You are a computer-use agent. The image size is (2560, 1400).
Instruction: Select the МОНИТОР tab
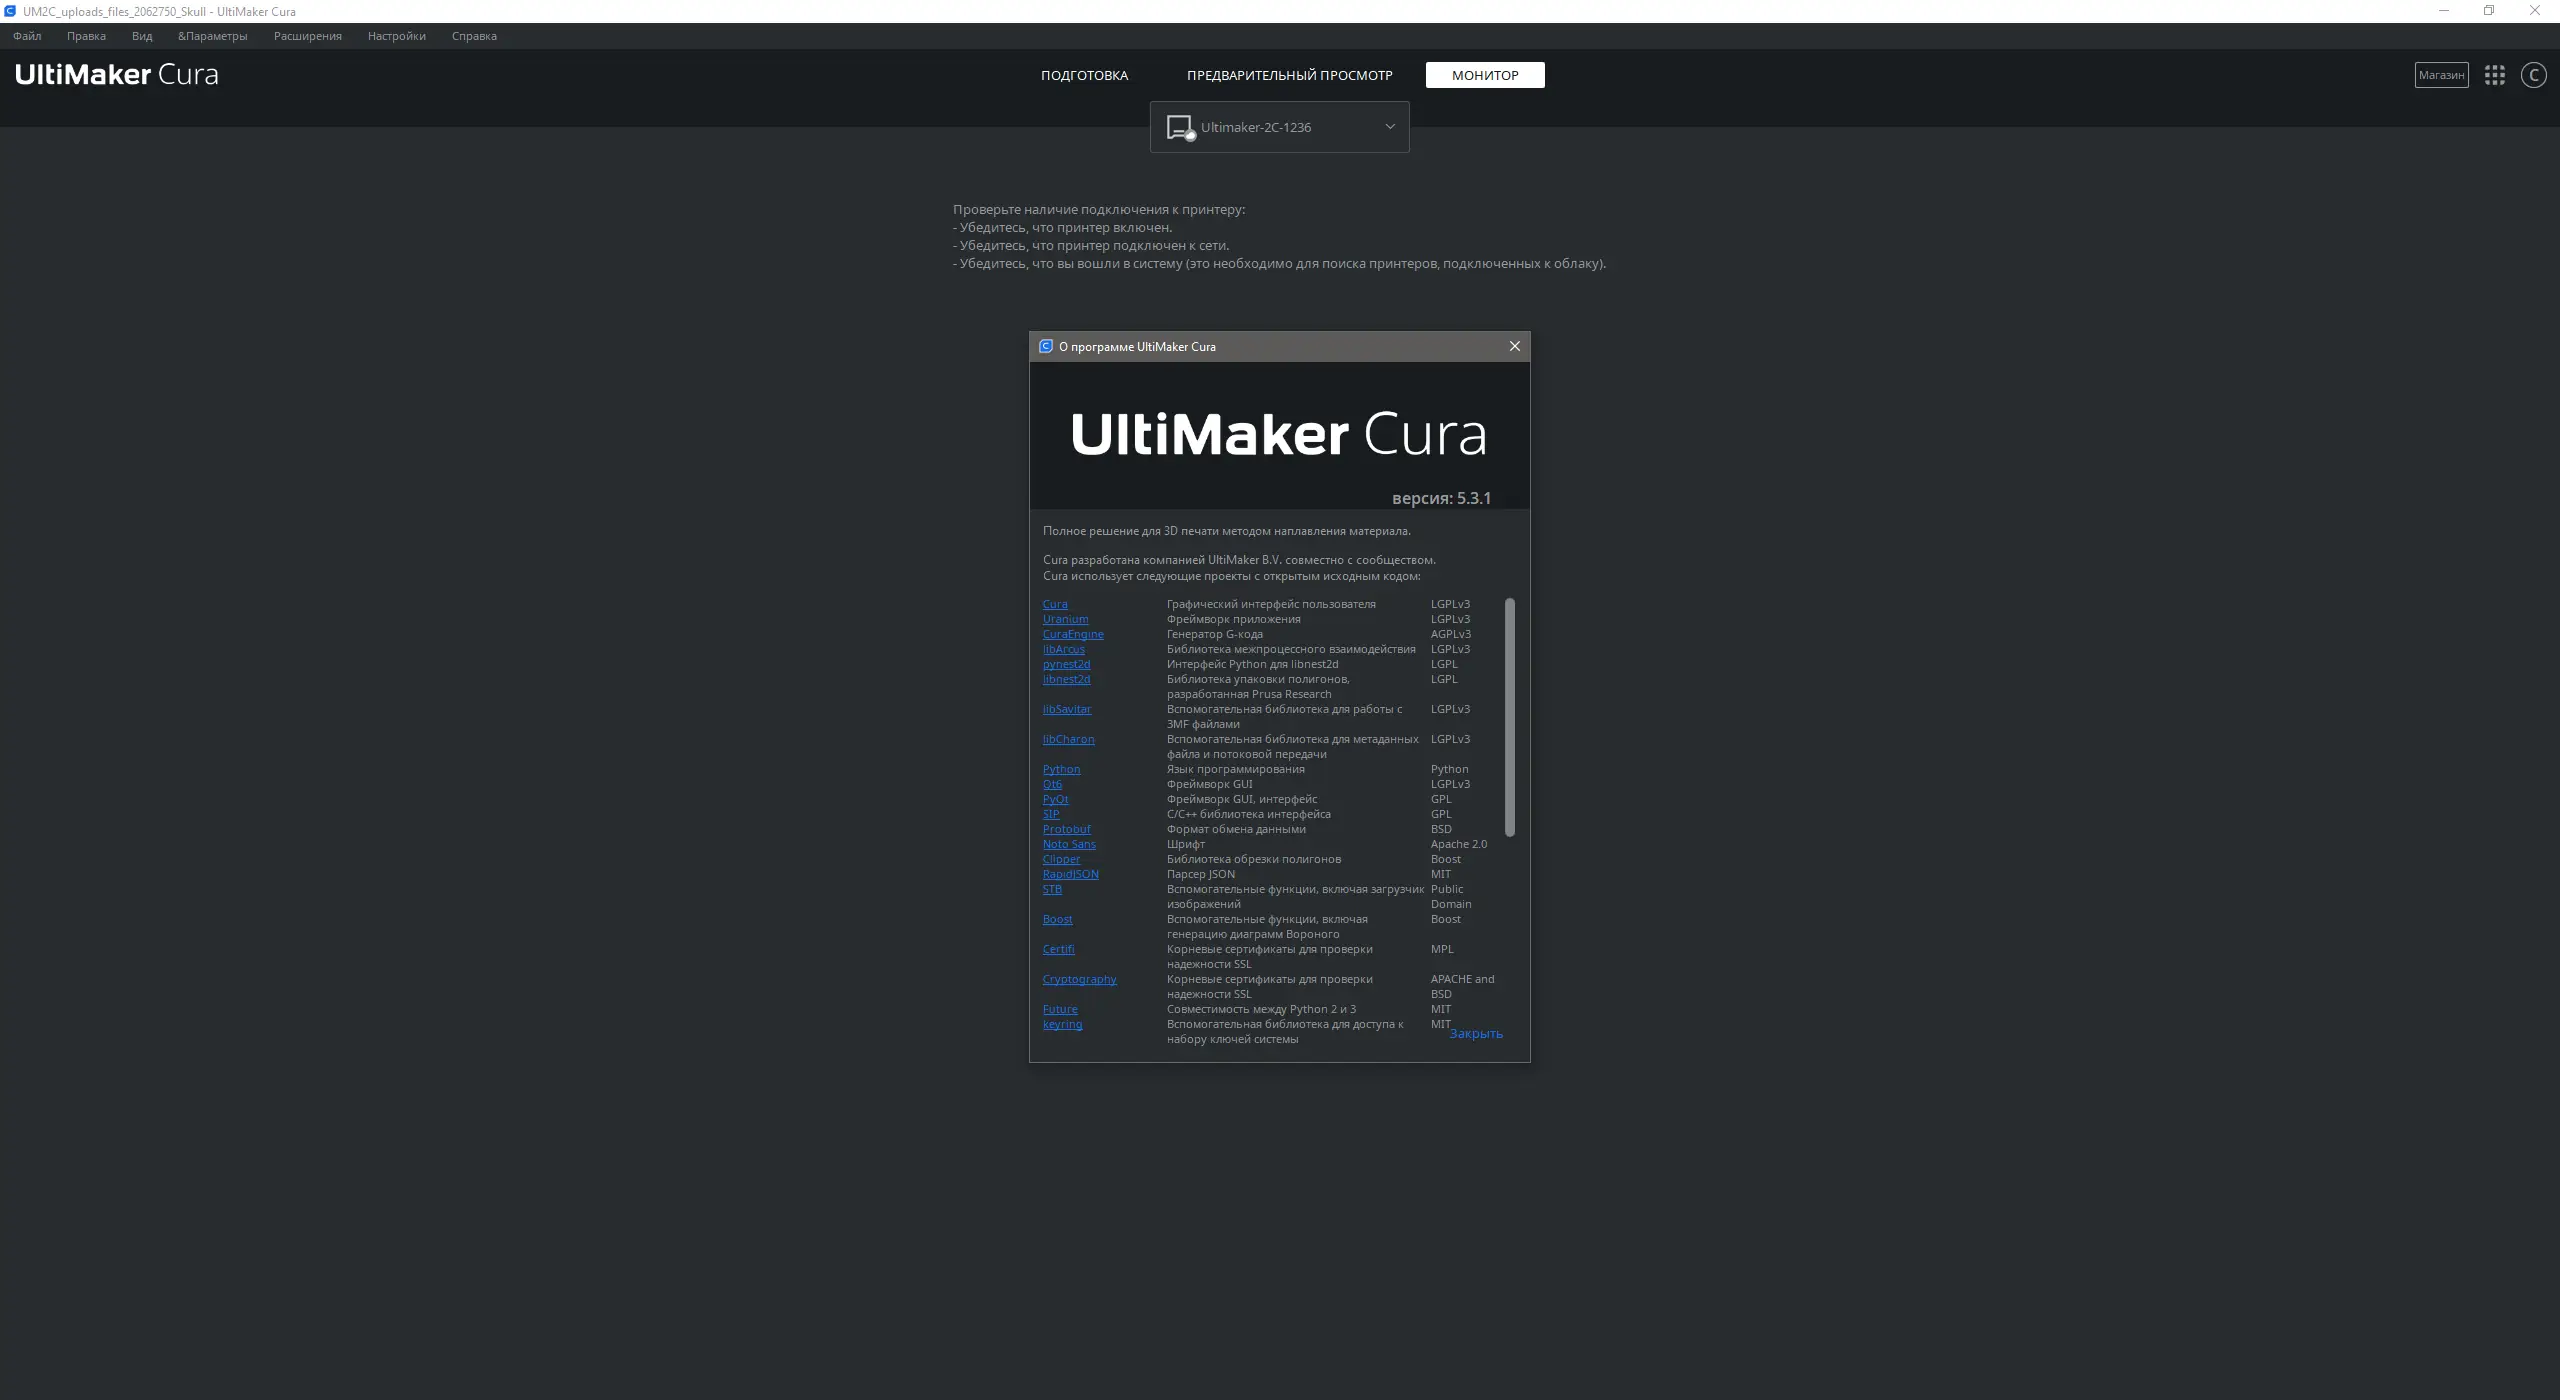click(x=1485, y=75)
